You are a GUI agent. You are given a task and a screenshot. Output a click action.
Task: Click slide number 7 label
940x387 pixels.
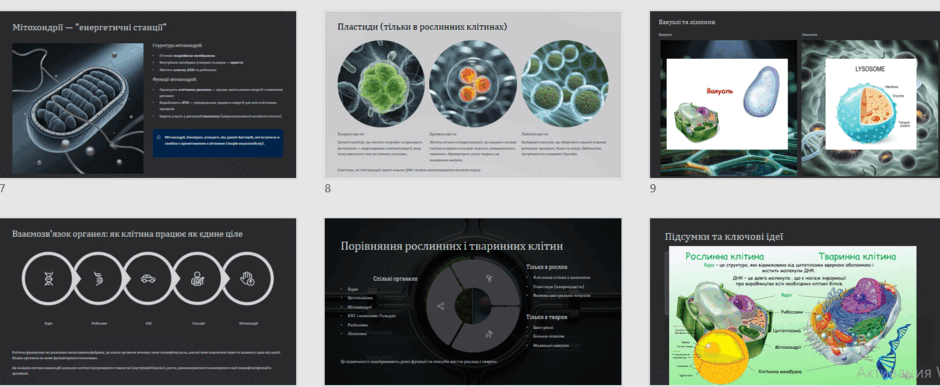(2, 188)
